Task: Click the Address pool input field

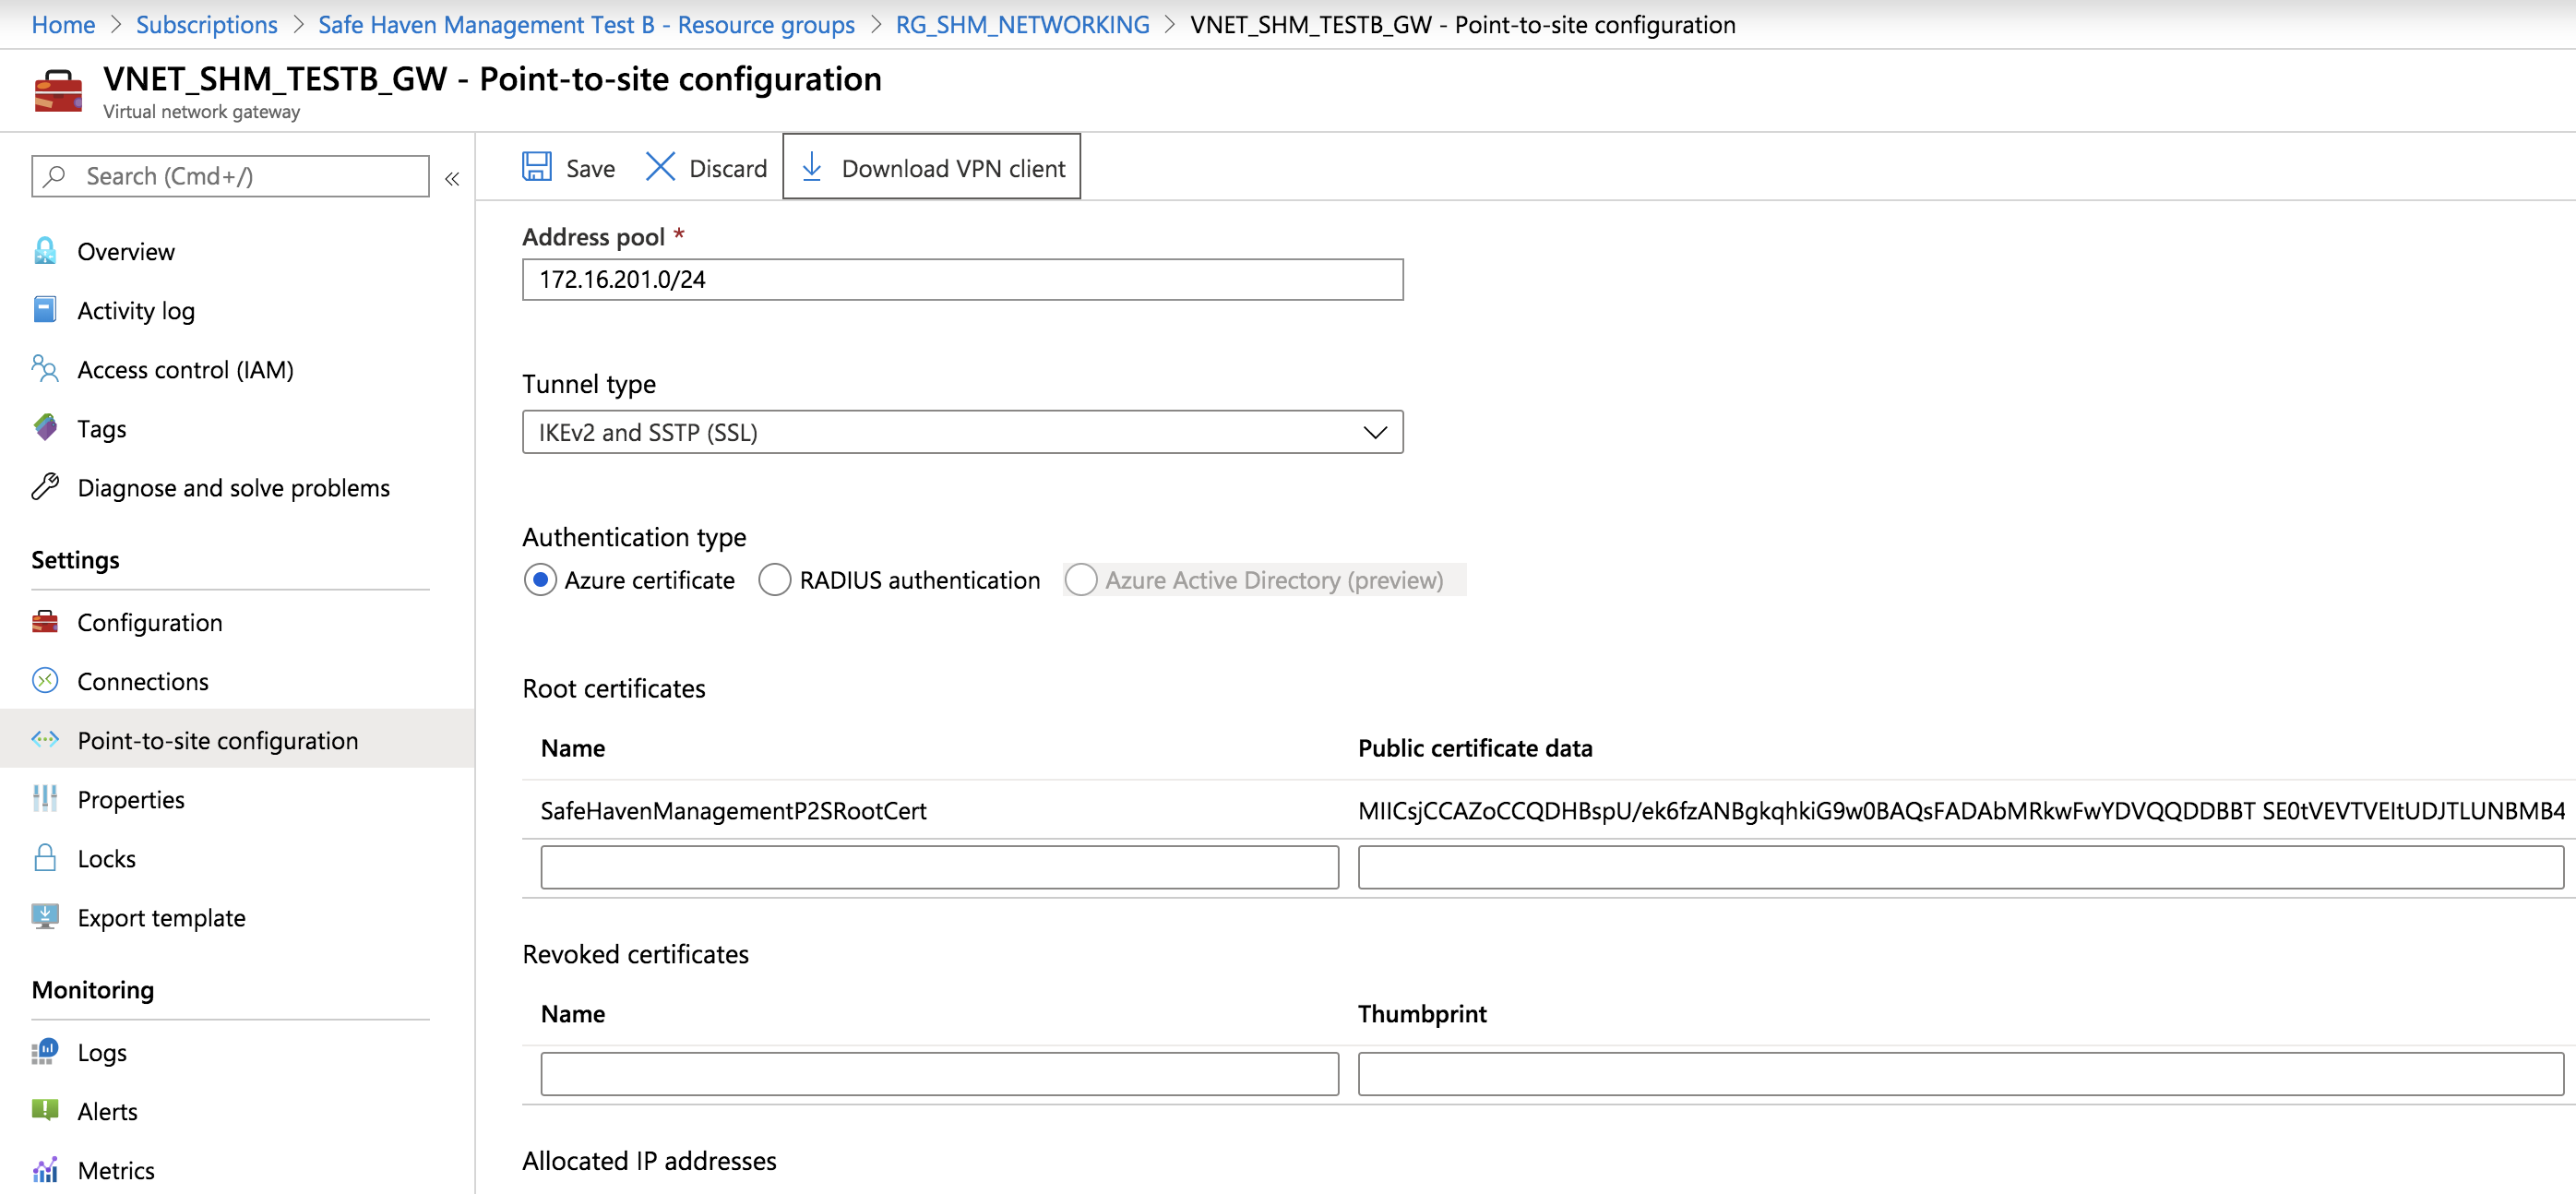Action: click(x=962, y=279)
